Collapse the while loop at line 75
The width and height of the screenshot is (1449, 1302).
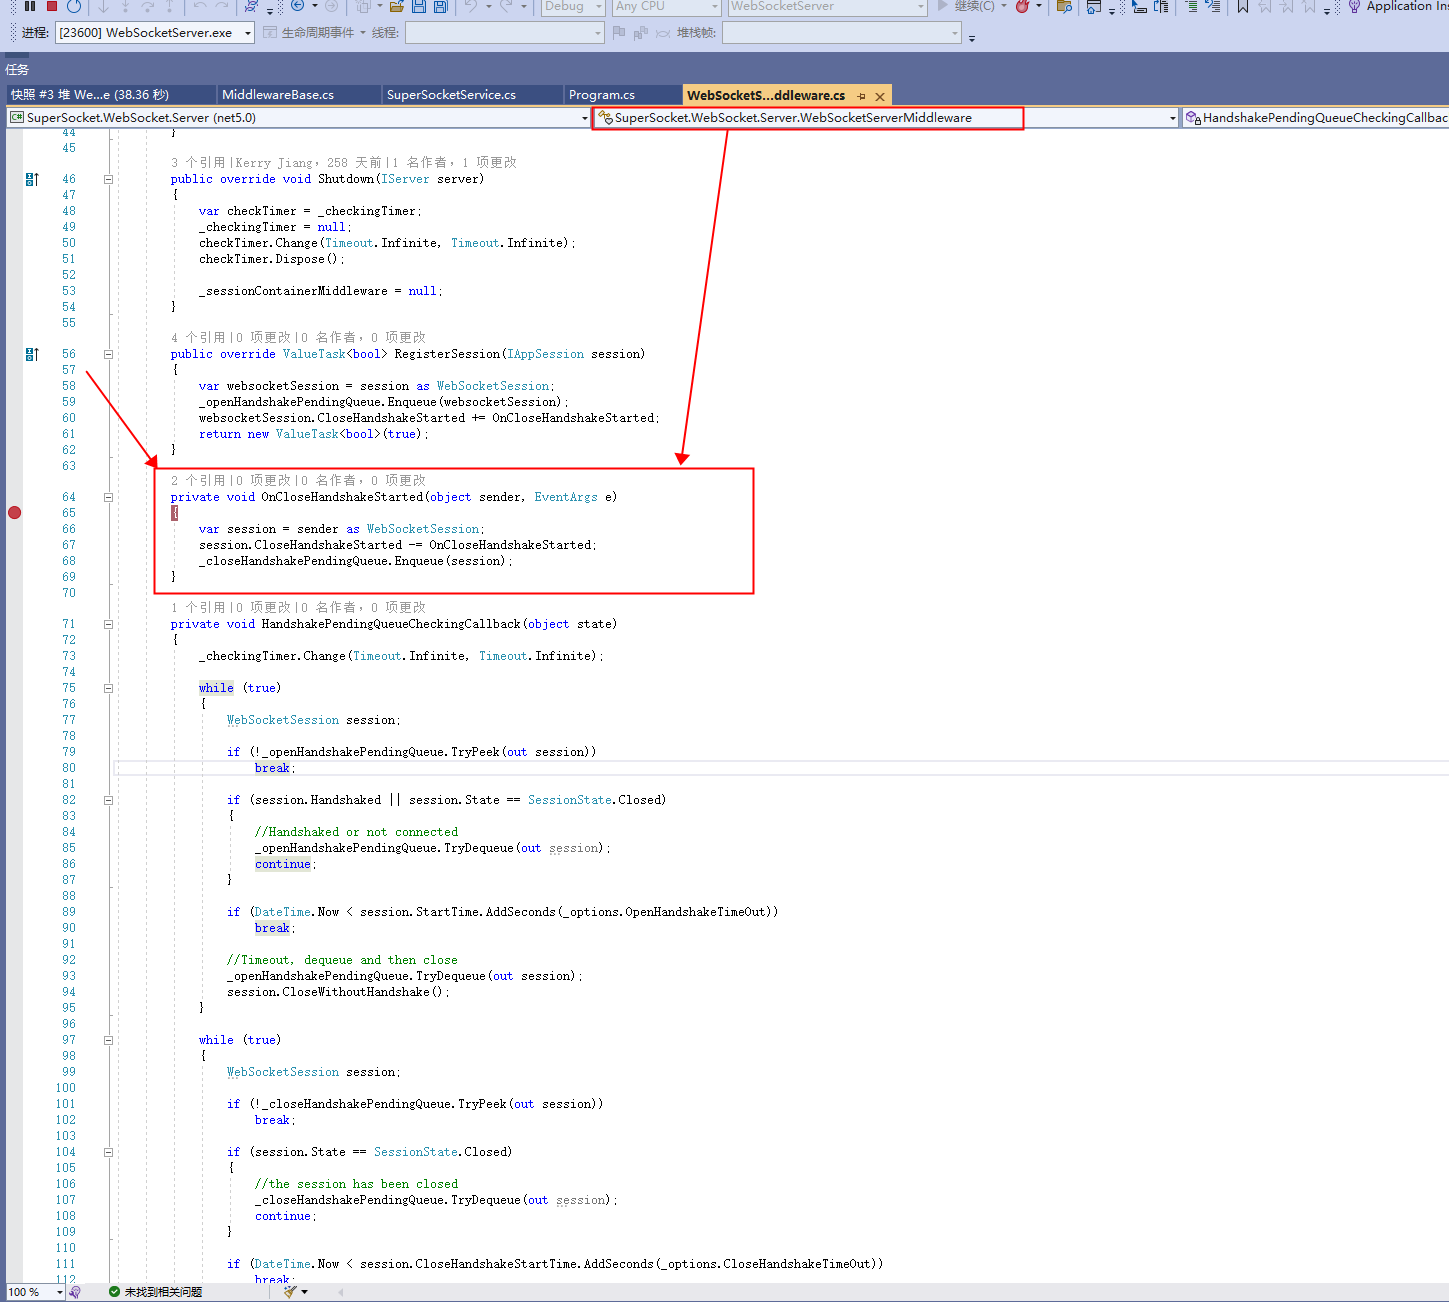(x=108, y=688)
